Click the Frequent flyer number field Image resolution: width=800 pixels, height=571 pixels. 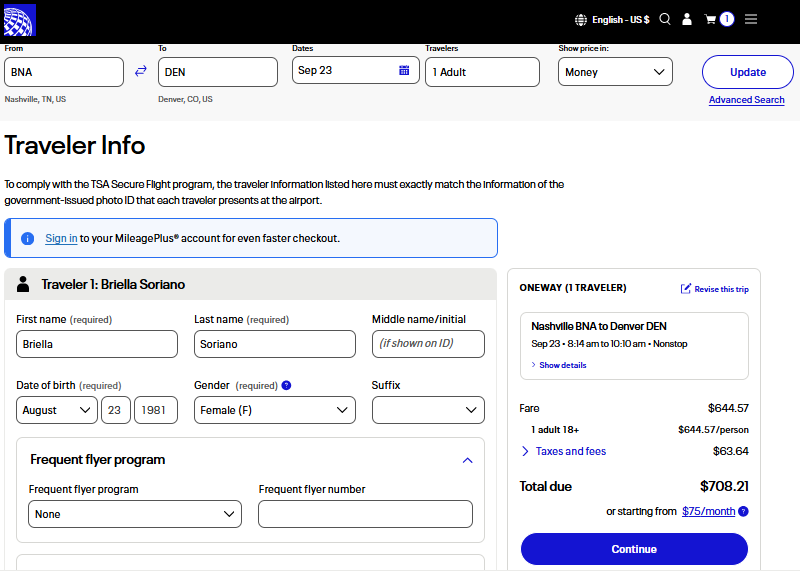365,514
